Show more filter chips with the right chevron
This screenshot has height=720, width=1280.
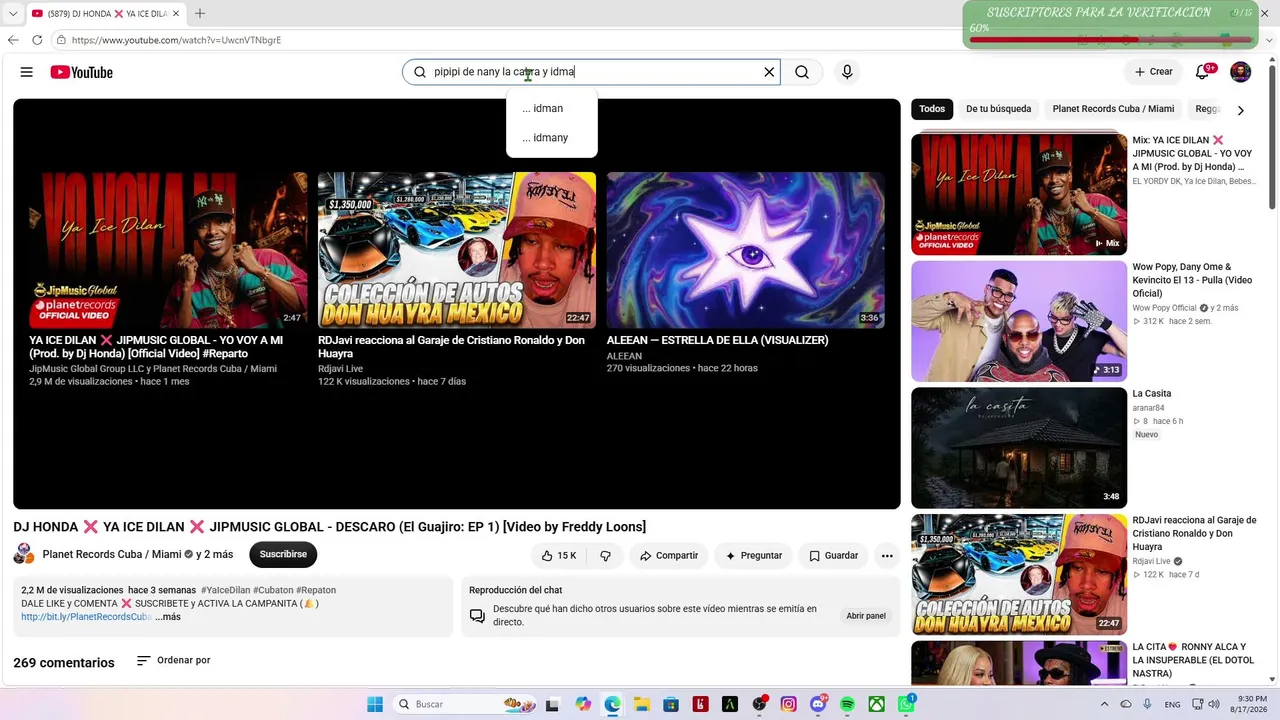1241,110
